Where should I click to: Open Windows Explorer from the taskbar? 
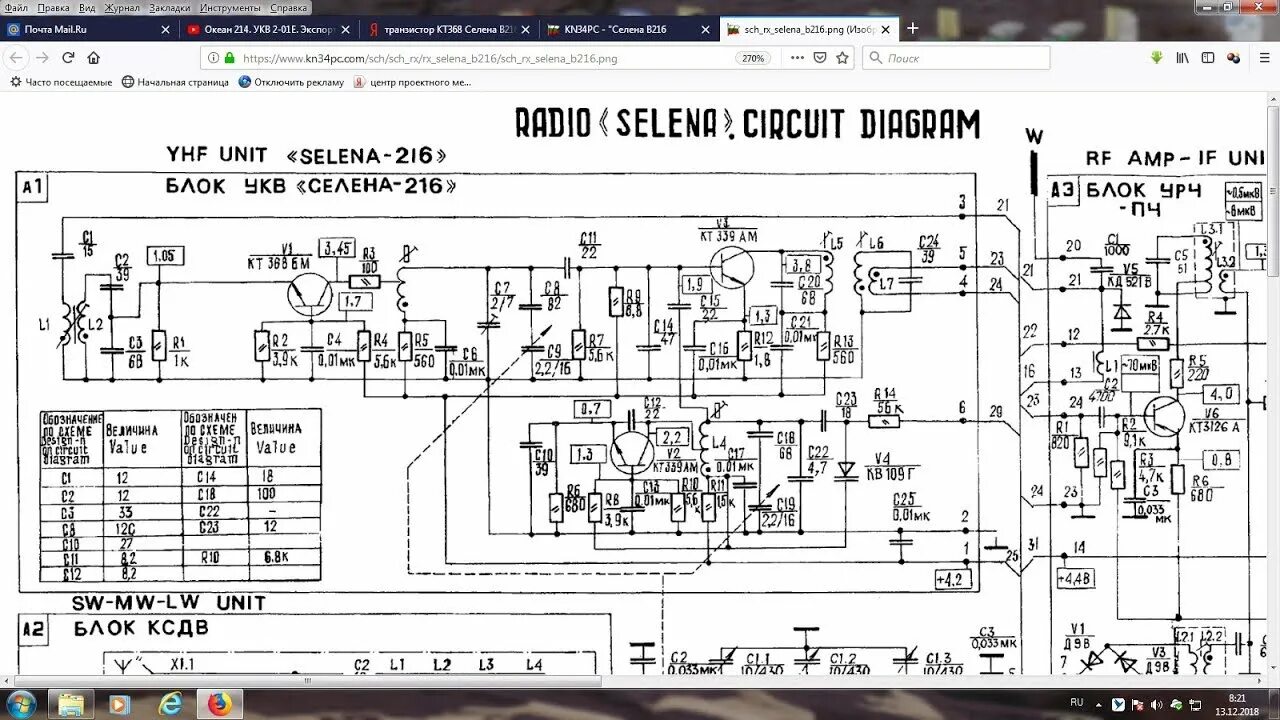(x=71, y=704)
